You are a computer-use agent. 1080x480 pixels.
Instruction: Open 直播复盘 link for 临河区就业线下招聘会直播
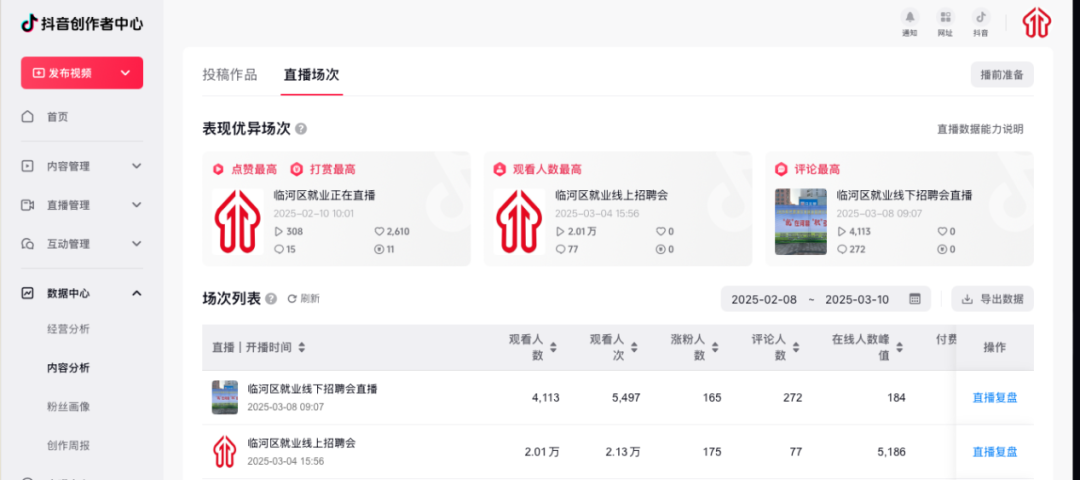[x=994, y=397]
